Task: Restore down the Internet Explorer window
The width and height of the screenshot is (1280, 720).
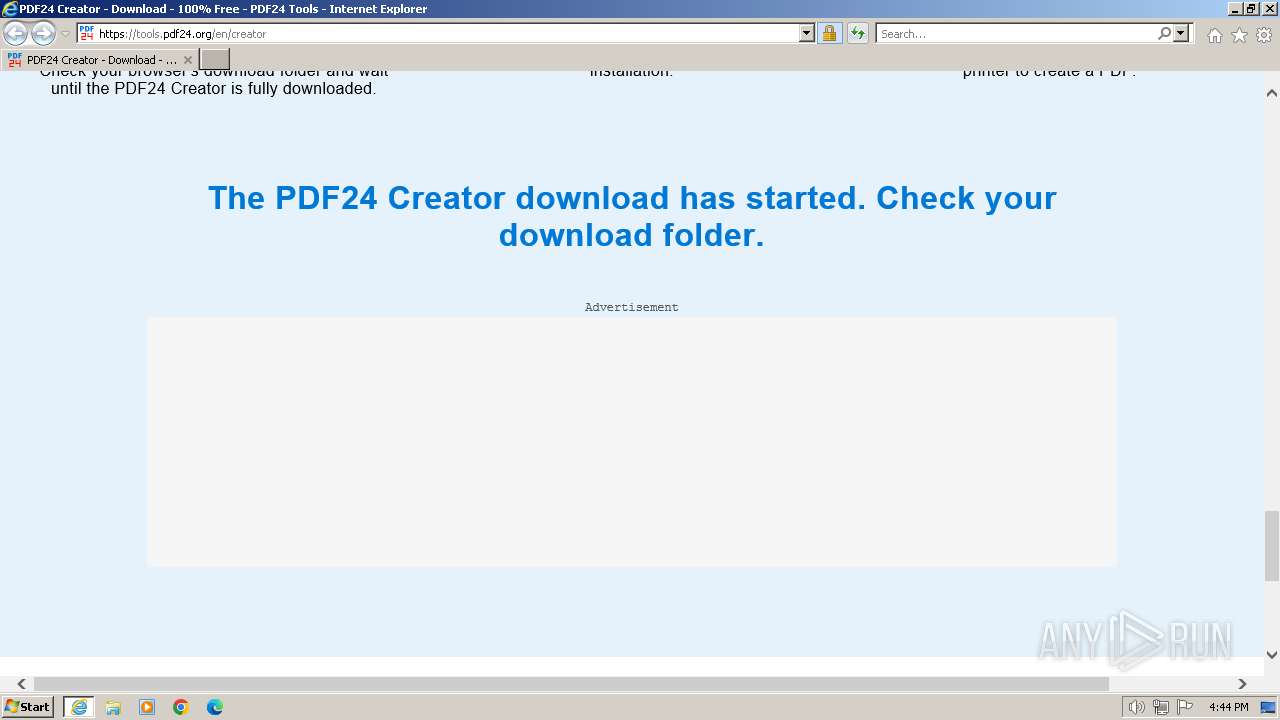Action: click(x=1251, y=9)
